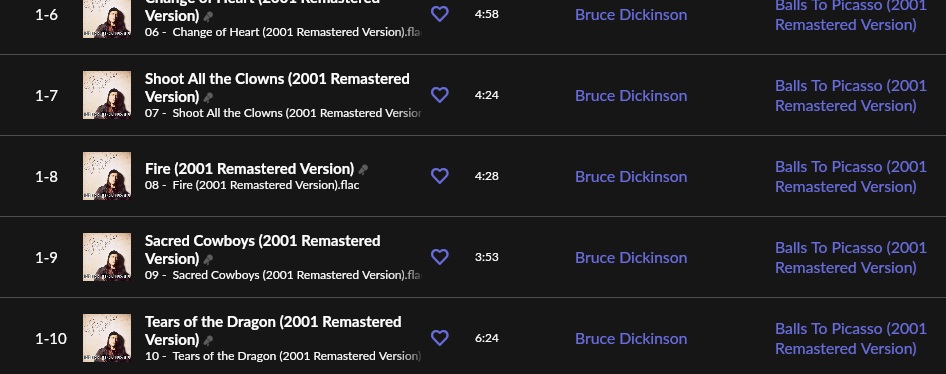
Task: Select Tears of the Dragon track title
Action: coord(273,330)
